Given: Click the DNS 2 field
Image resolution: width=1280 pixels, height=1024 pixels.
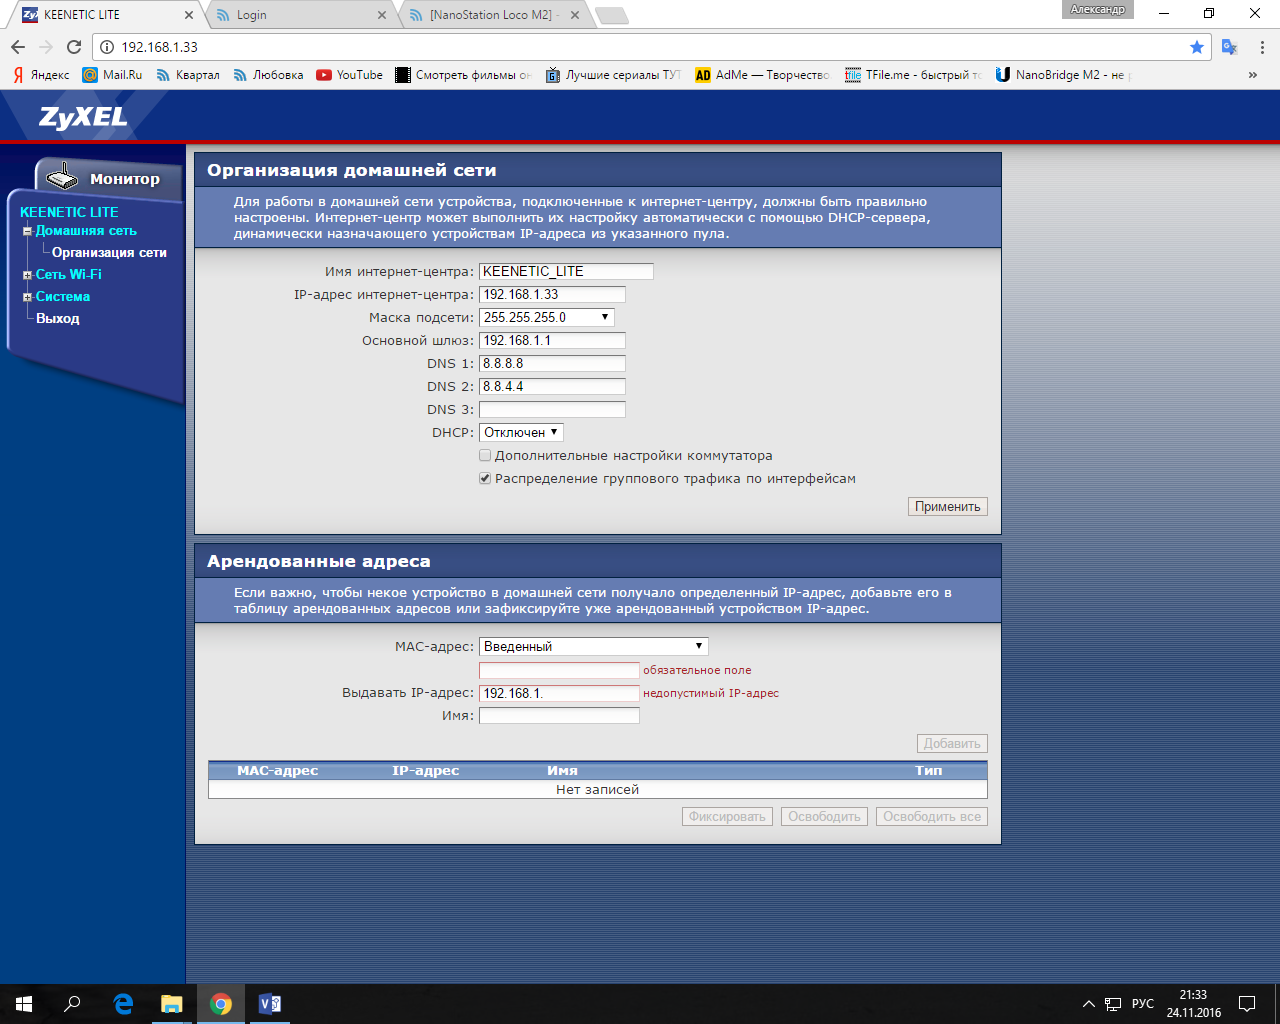Looking at the screenshot, I should point(552,386).
